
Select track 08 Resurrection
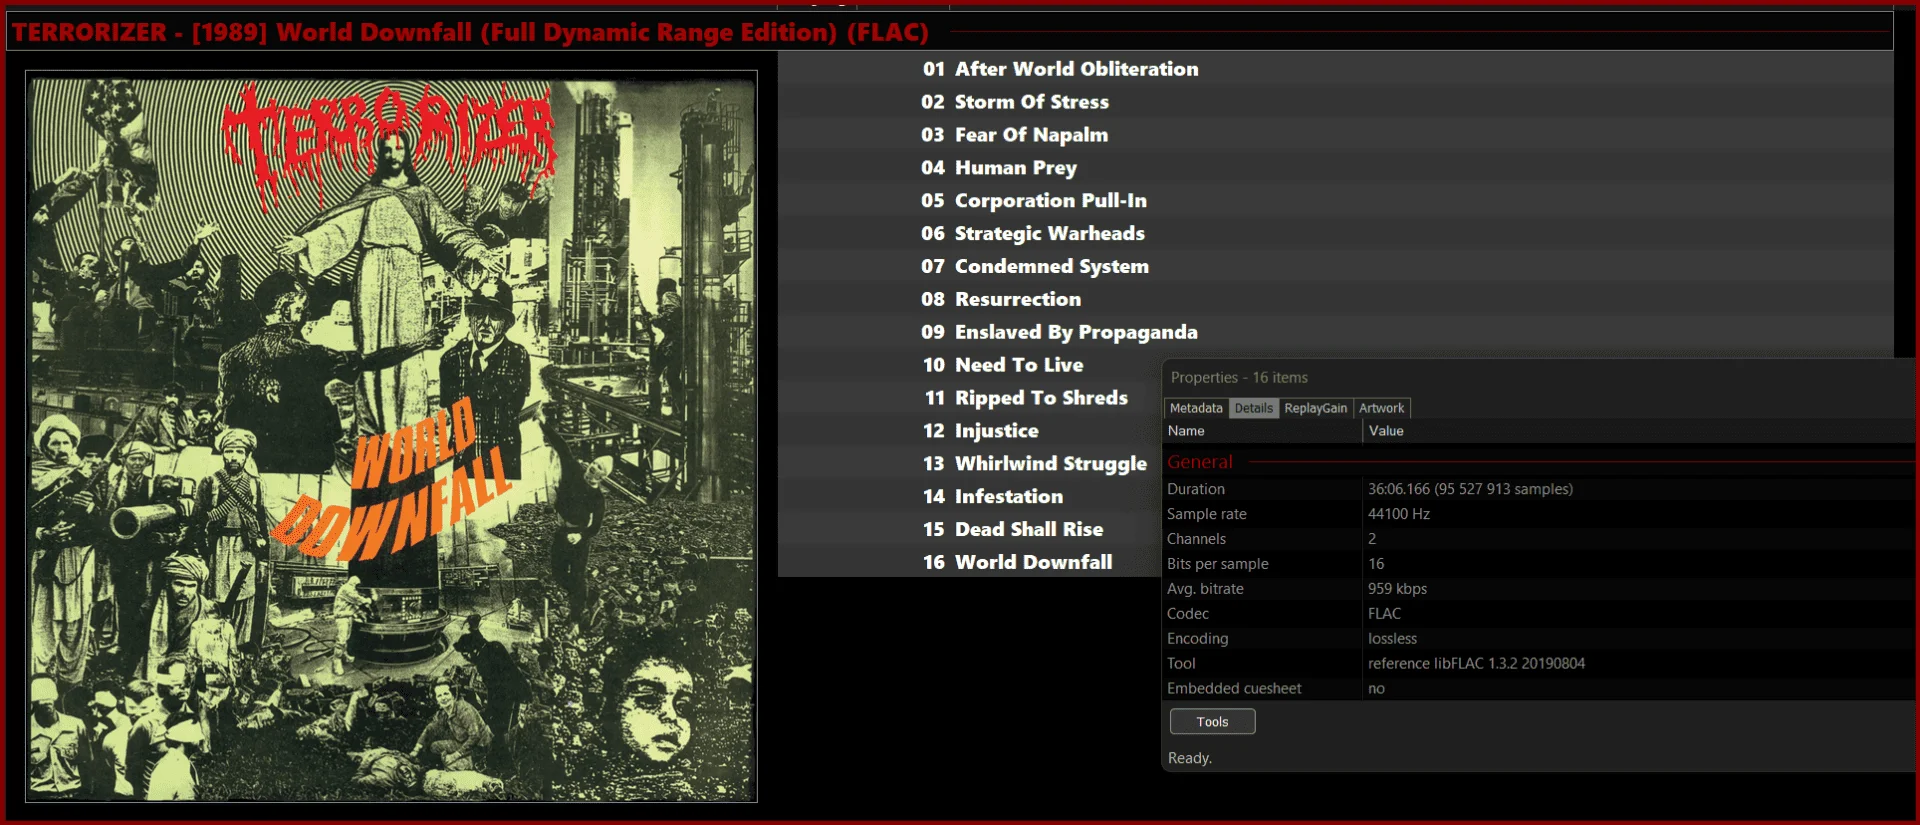1335,300
